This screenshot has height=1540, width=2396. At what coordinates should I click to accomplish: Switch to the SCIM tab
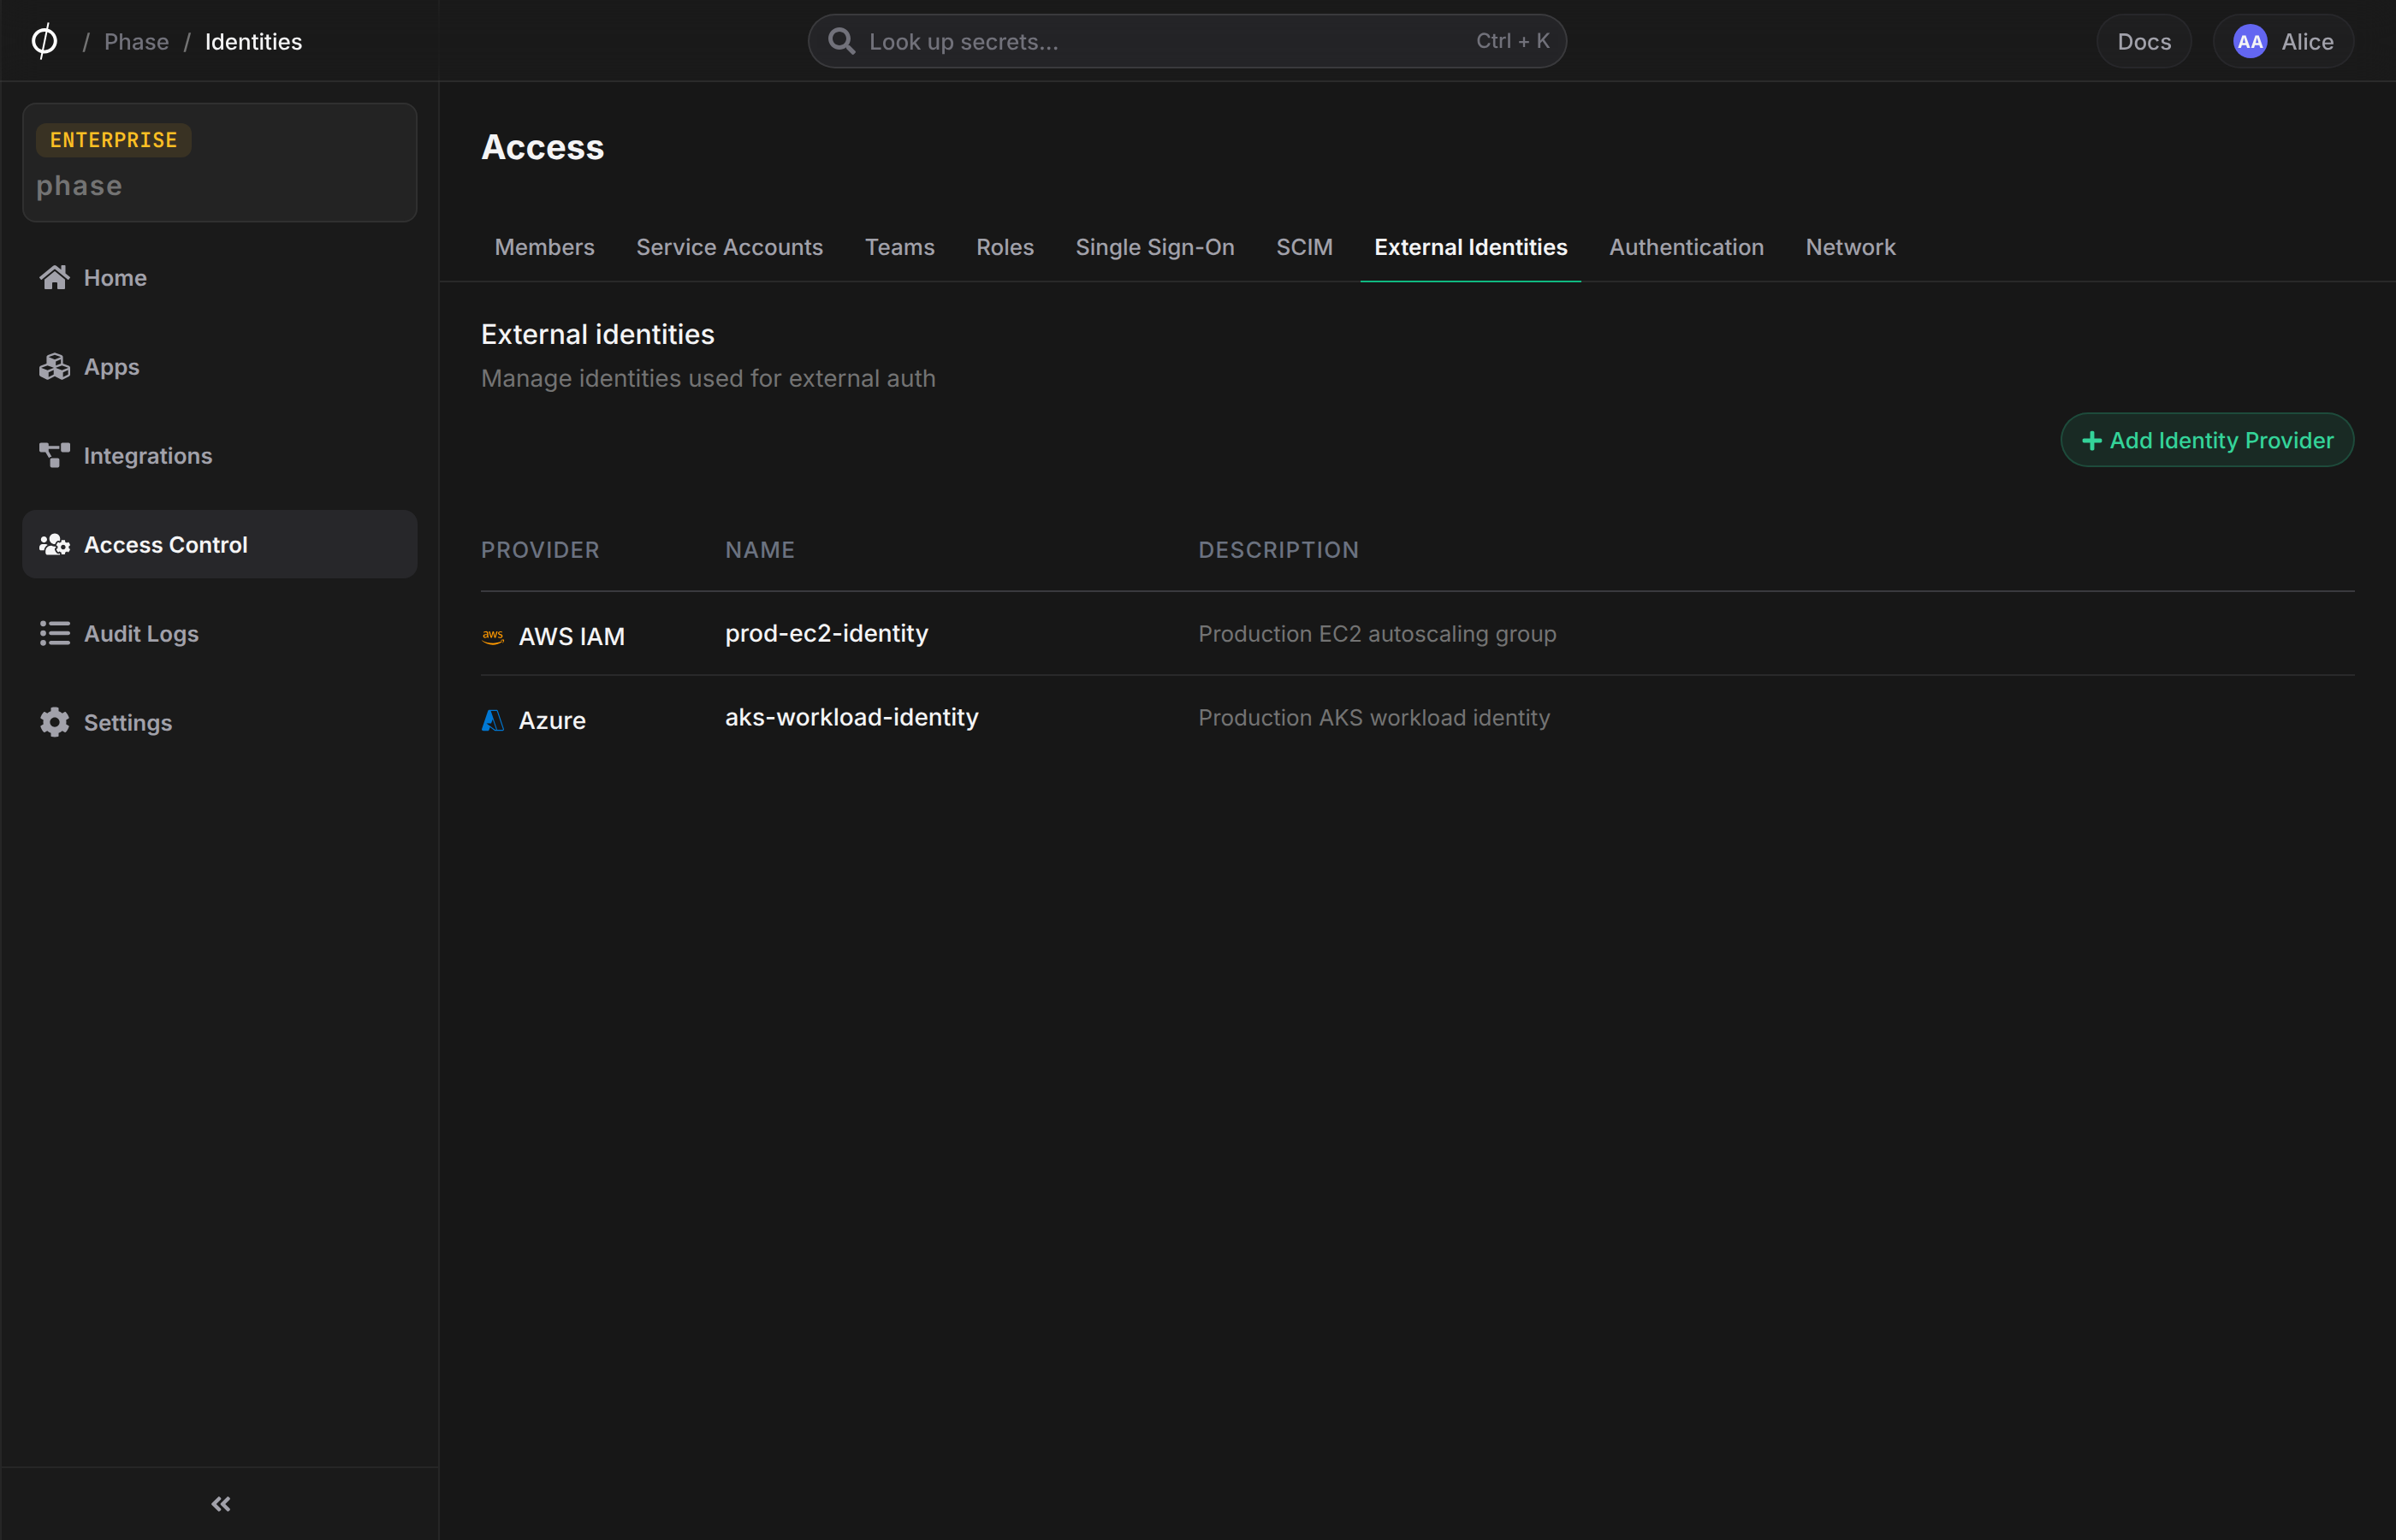click(1304, 247)
